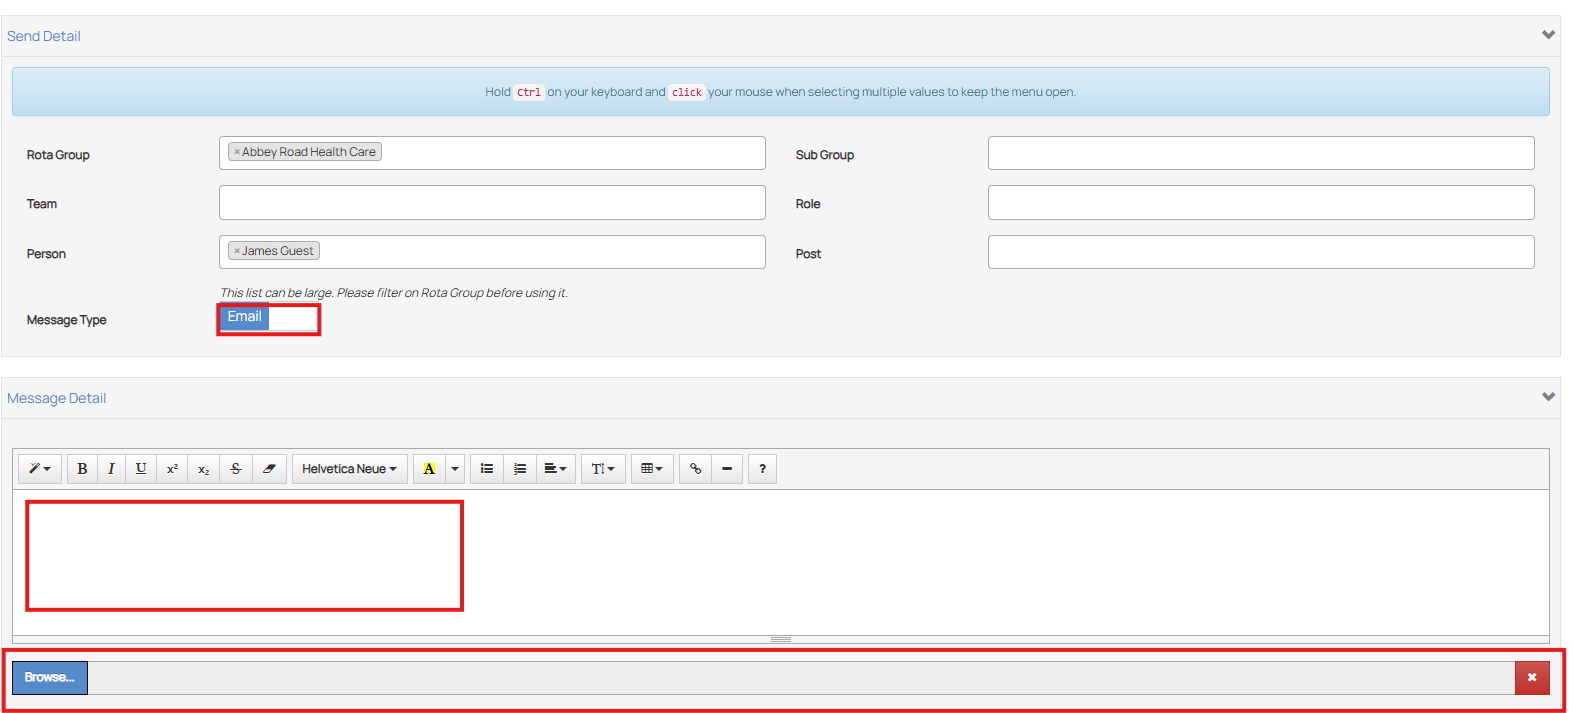Viewport: 1573px width, 713px height.
Task: Open the table insert dropdown
Action: pyautogui.click(x=652, y=469)
